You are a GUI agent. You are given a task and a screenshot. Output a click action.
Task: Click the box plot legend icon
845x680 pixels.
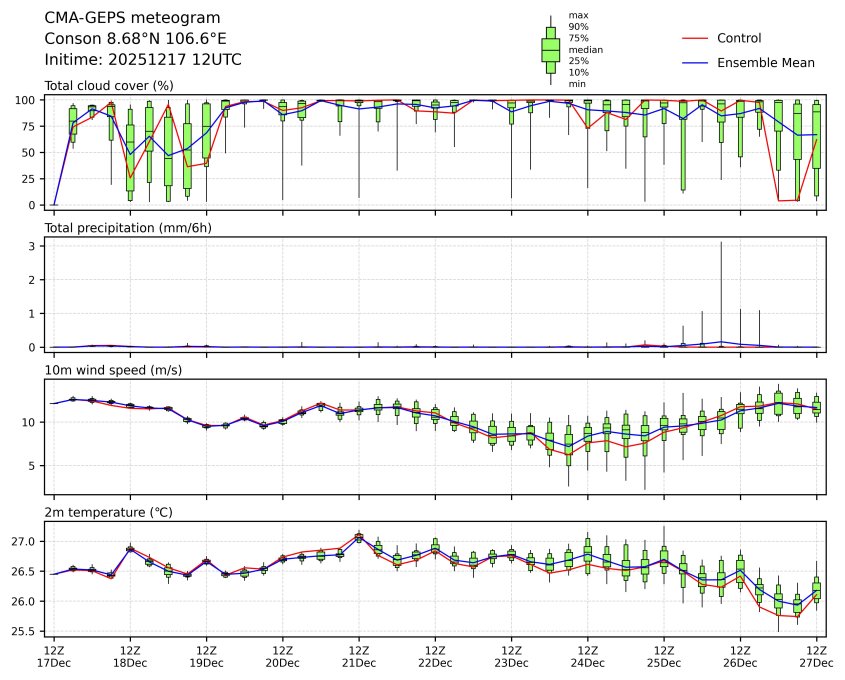pyautogui.click(x=550, y=50)
